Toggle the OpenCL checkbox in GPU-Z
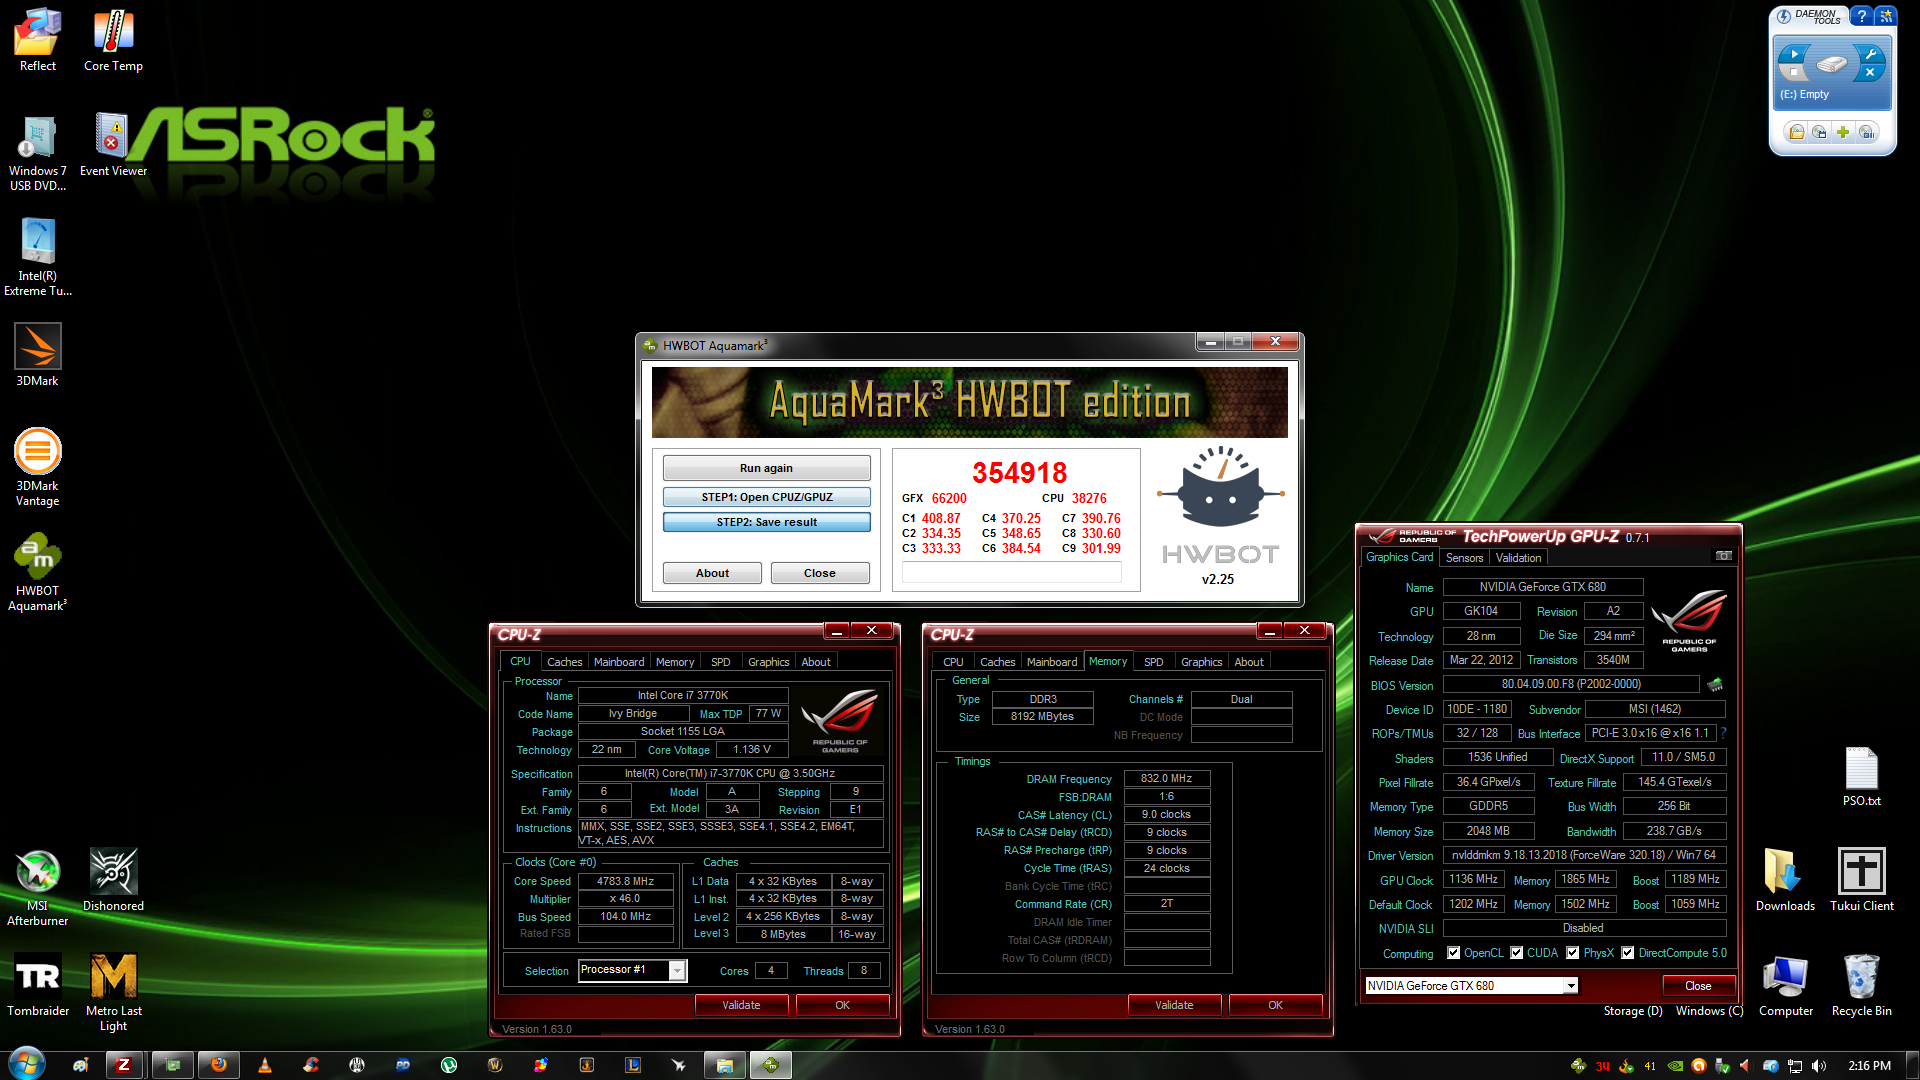The image size is (1920, 1080). [1454, 953]
